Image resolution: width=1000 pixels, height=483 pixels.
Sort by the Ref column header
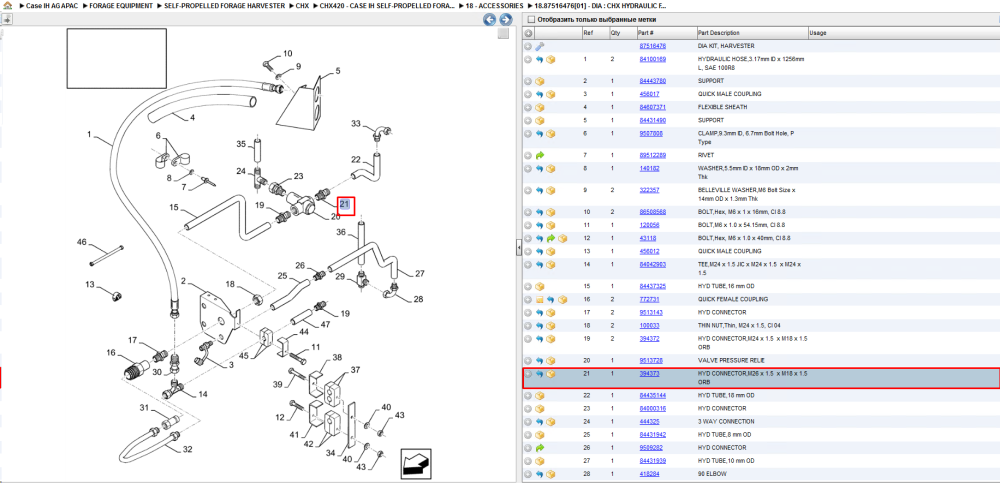pos(595,33)
